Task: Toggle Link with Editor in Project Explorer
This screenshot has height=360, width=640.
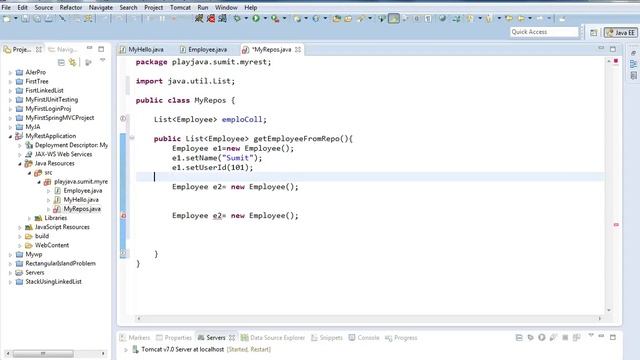Action: 73,62
